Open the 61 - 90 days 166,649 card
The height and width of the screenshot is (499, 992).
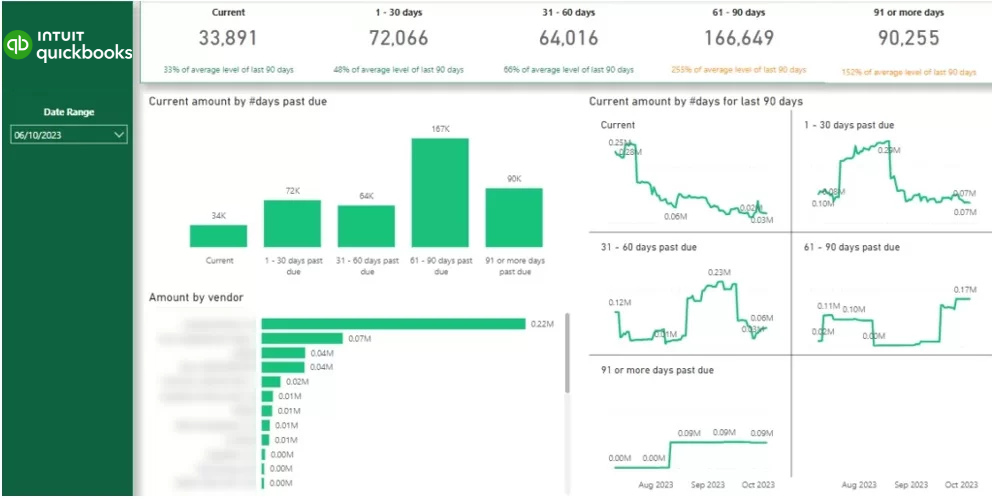coord(739,38)
